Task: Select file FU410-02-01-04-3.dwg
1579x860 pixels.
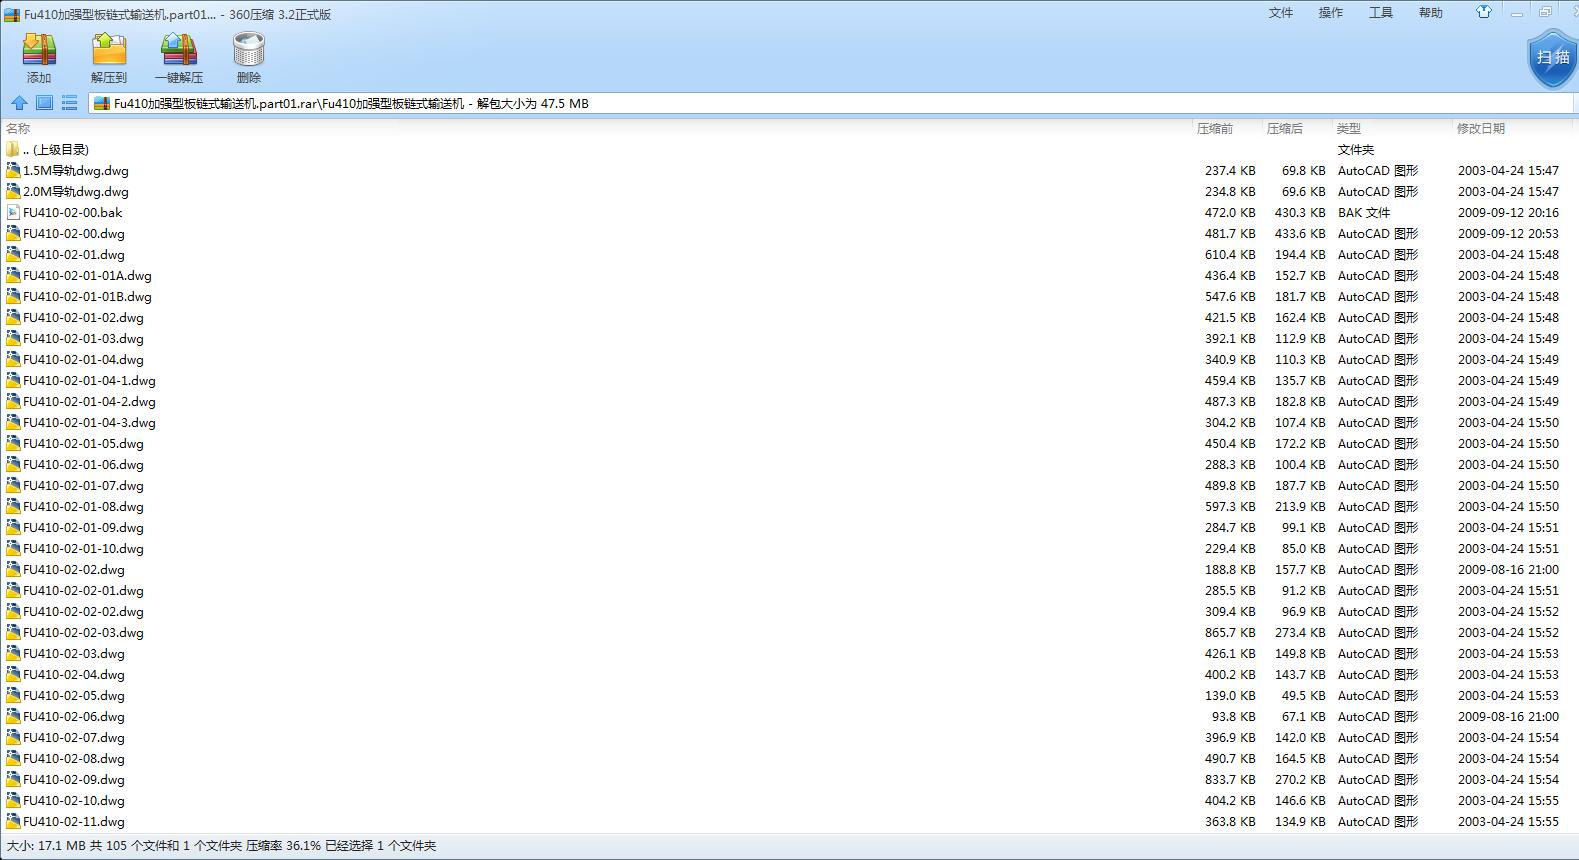Action: click(89, 423)
